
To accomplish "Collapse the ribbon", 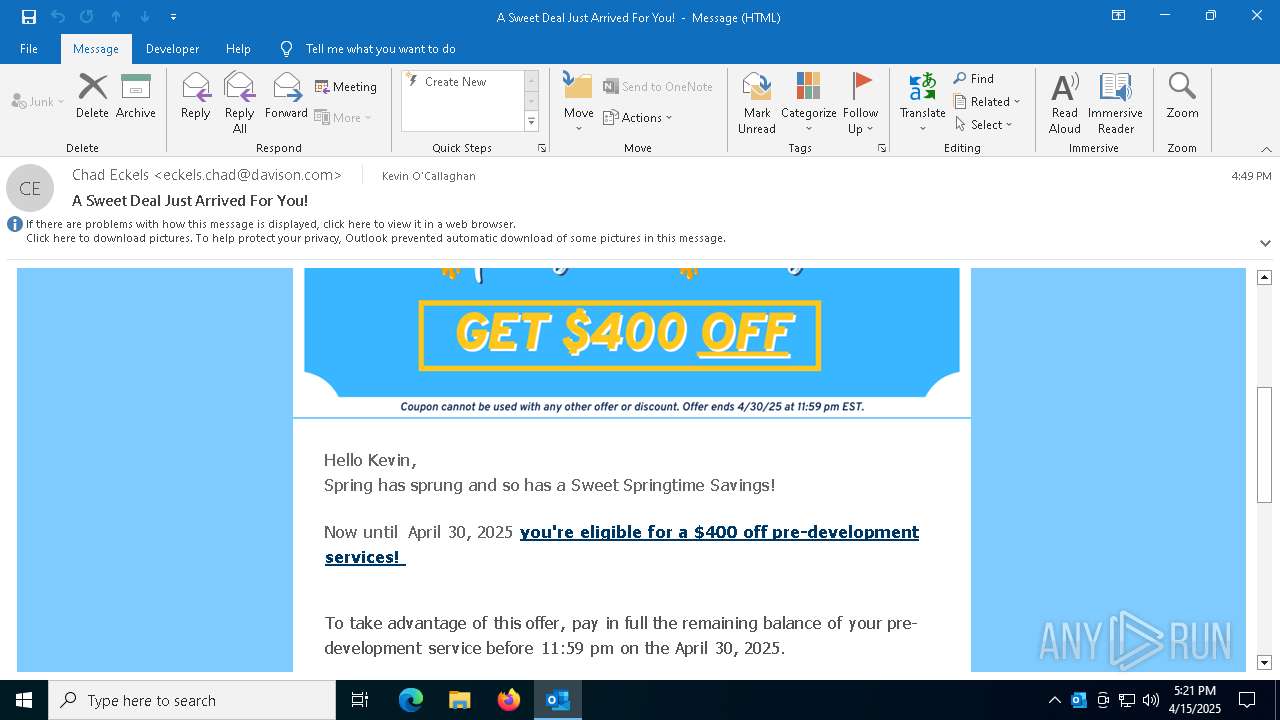I will click(x=1266, y=149).
